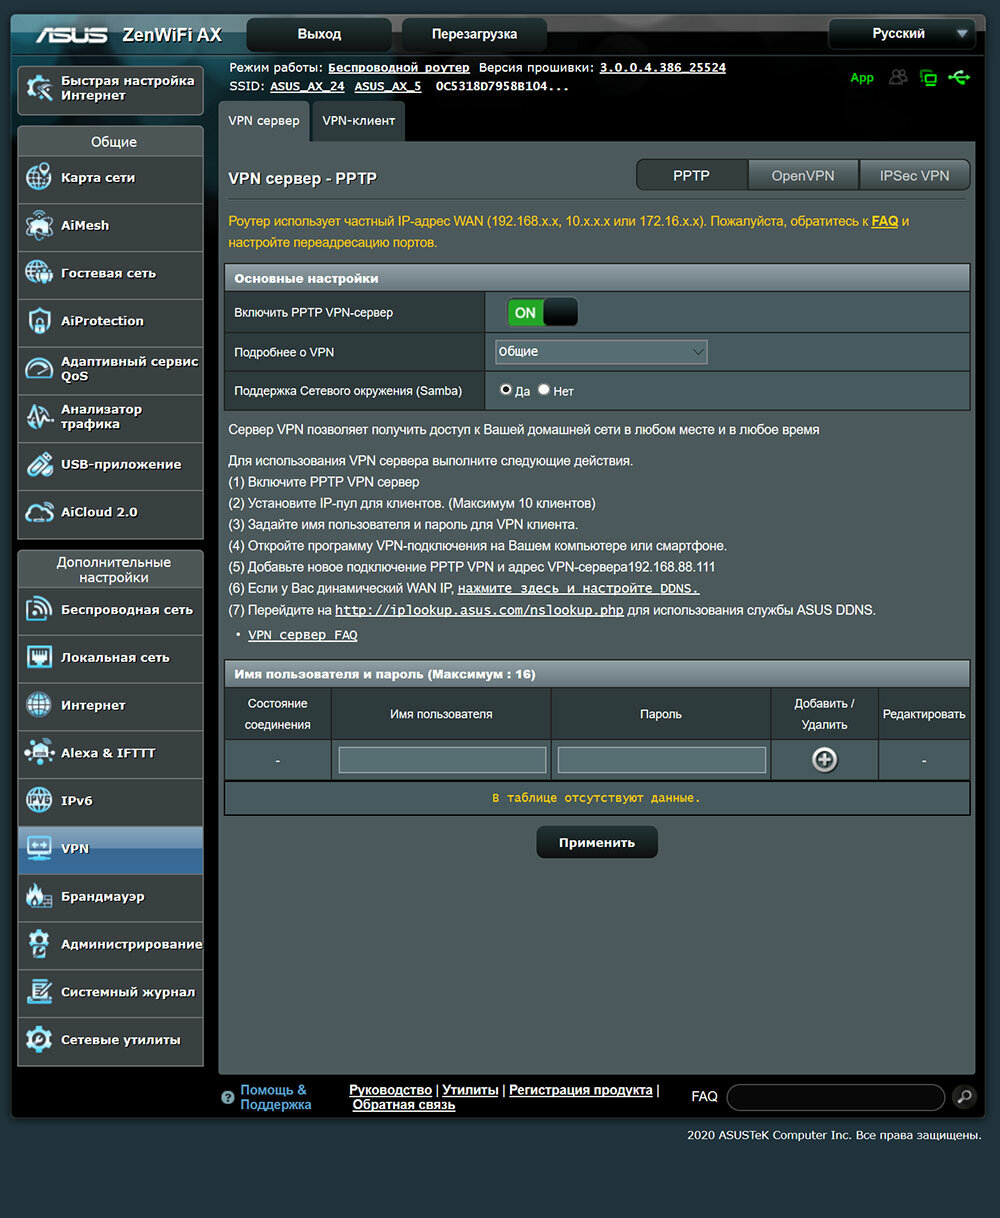Viewport: 1000px width, 1218px height.
Task: Click the wireless network icon
Action: coord(39,609)
